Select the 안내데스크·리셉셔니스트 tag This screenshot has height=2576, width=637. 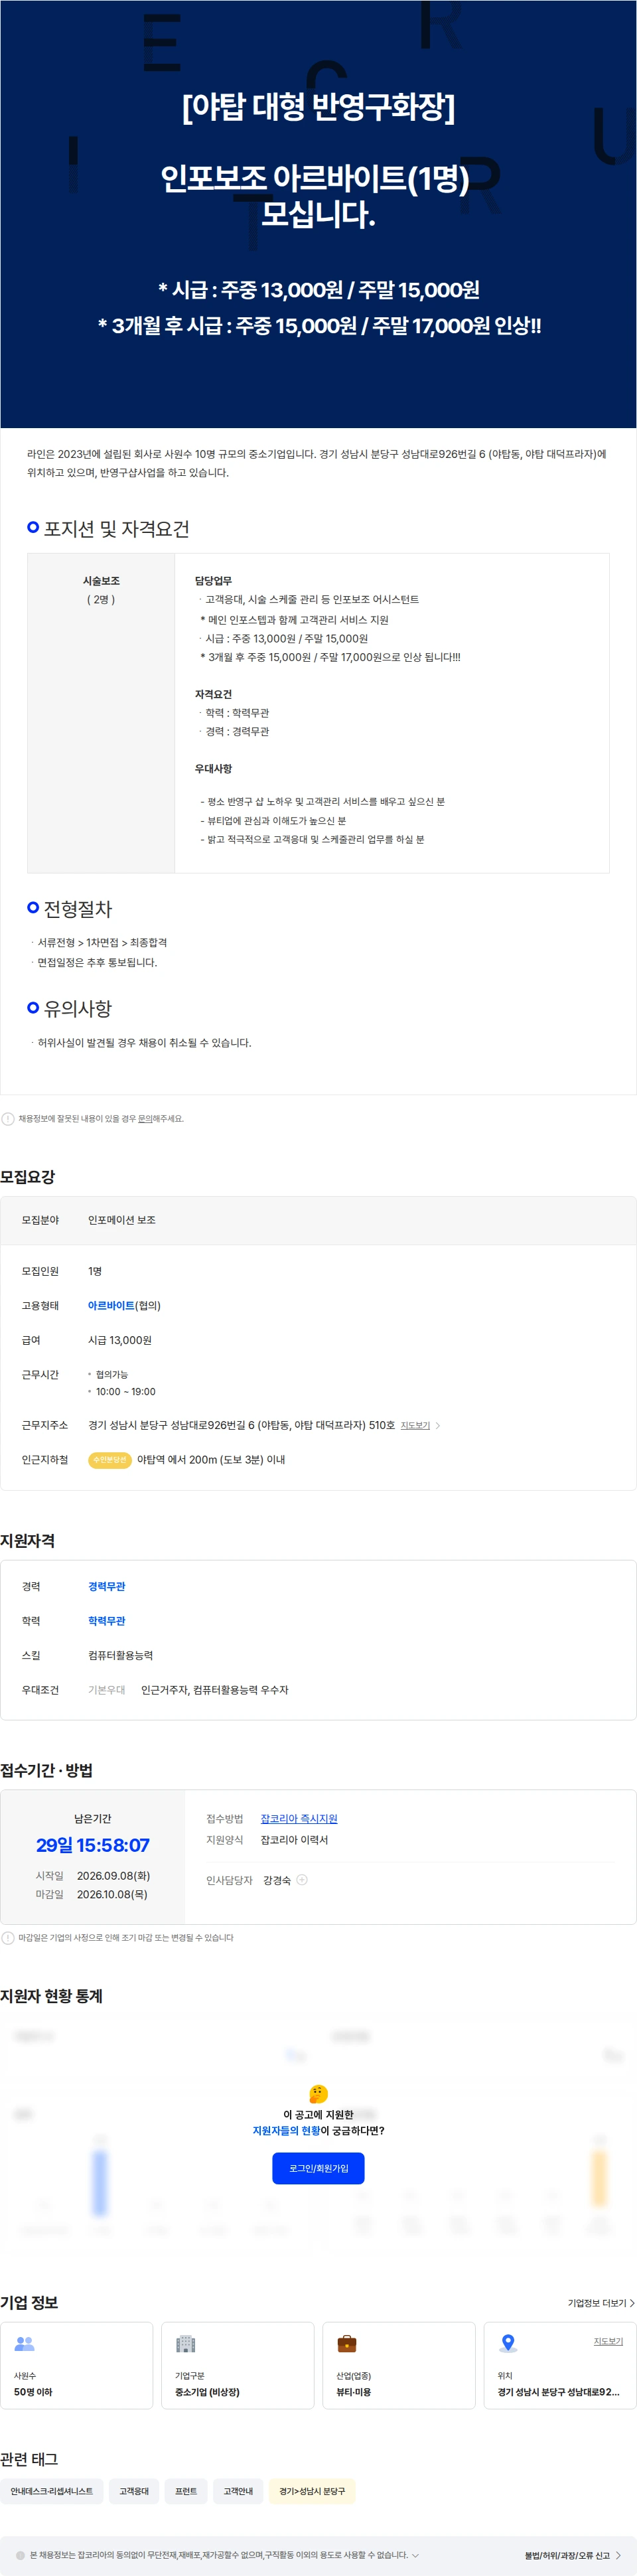click(52, 2491)
